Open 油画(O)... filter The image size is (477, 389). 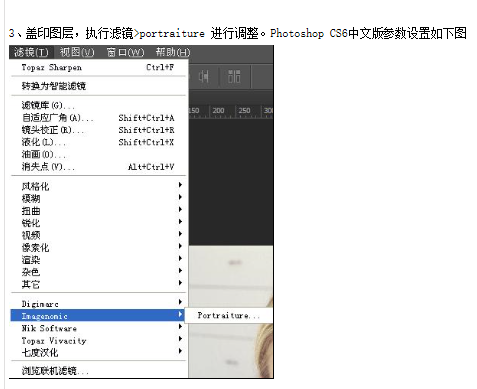coord(98,154)
